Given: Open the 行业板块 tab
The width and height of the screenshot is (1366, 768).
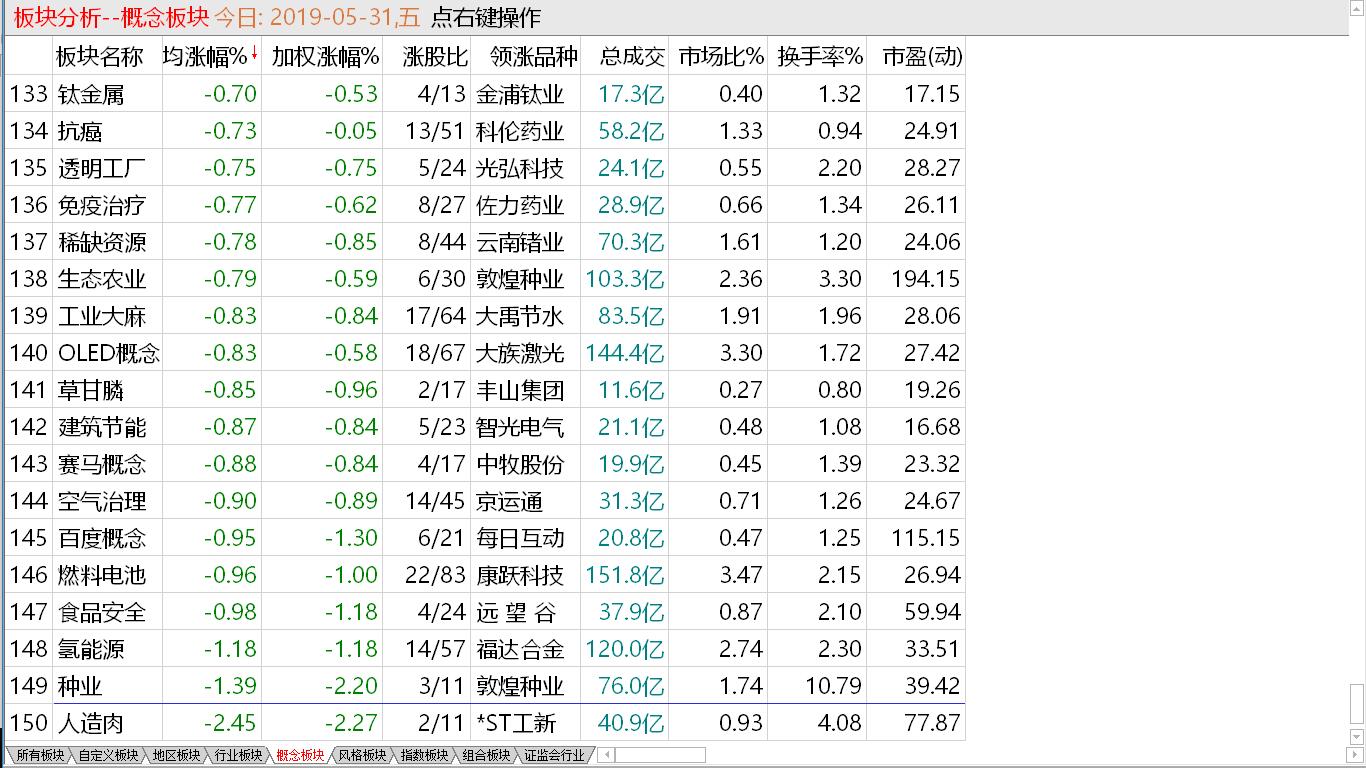Looking at the screenshot, I should tap(238, 756).
